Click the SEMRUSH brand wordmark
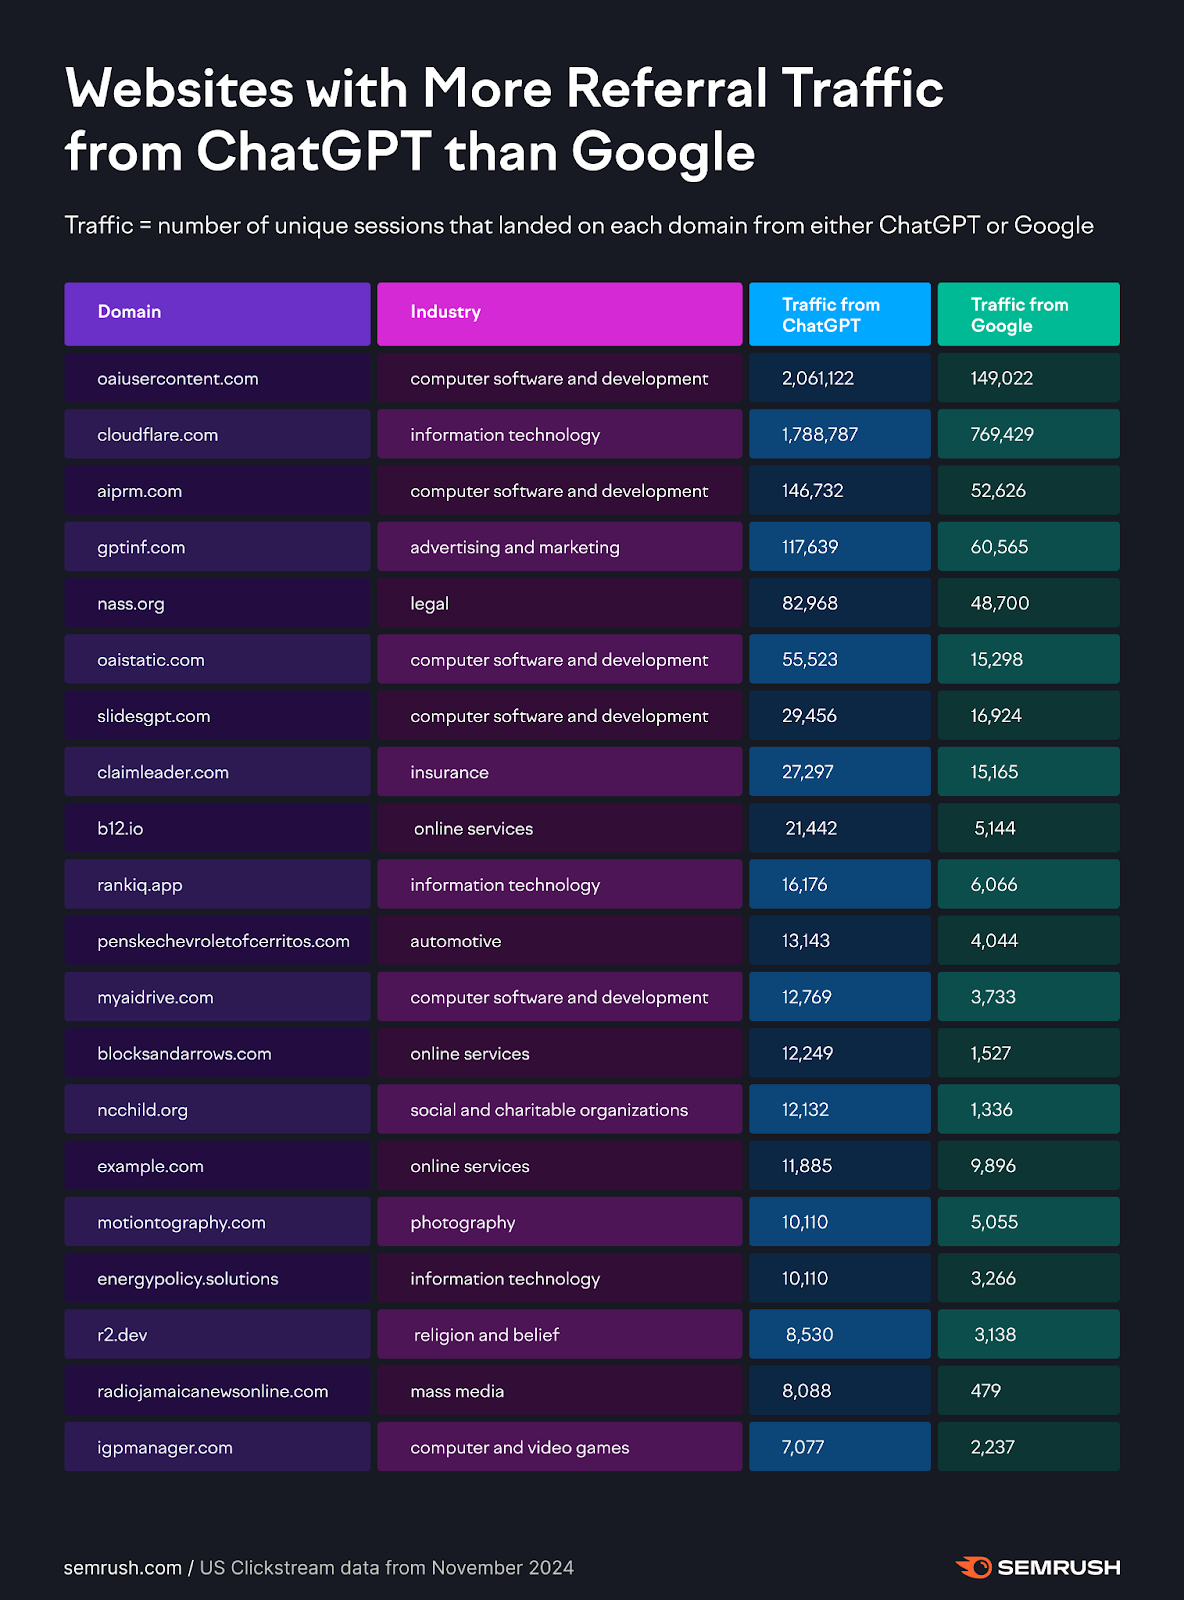Image resolution: width=1184 pixels, height=1600 pixels. (x=1058, y=1567)
